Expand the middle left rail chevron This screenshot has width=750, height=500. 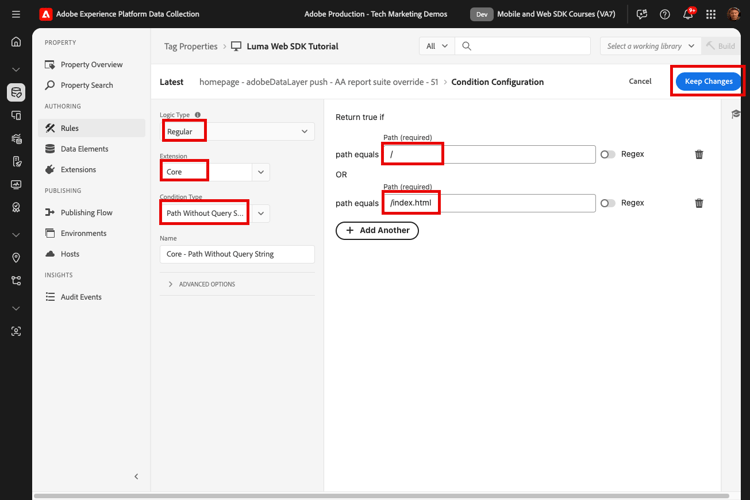point(16,235)
